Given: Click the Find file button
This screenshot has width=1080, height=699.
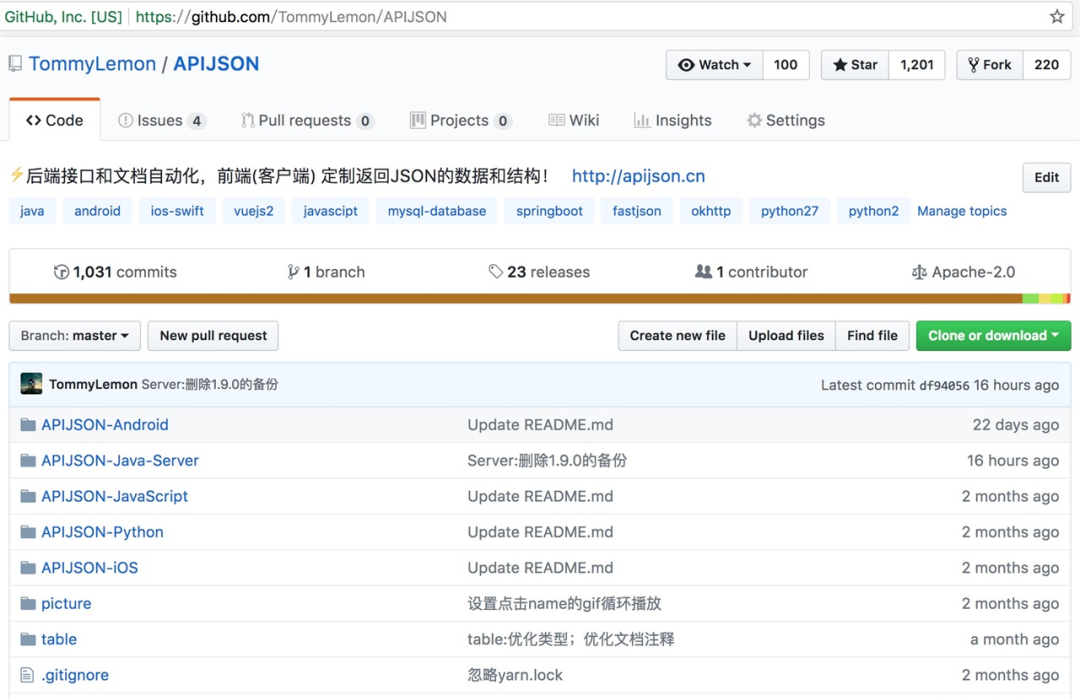Looking at the screenshot, I should [x=872, y=335].
